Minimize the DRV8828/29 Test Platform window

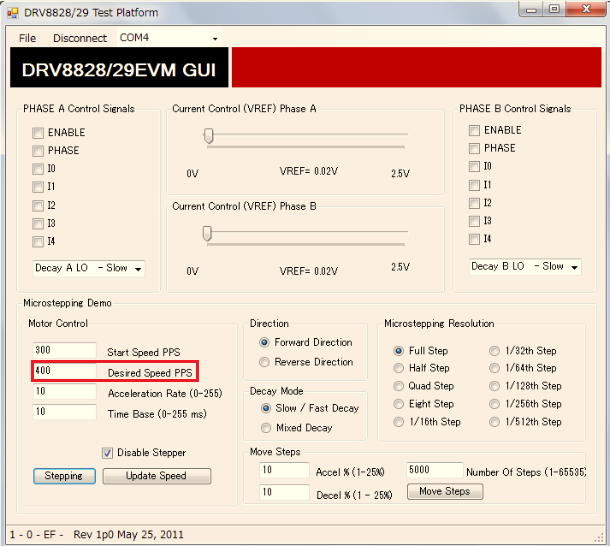531,9
